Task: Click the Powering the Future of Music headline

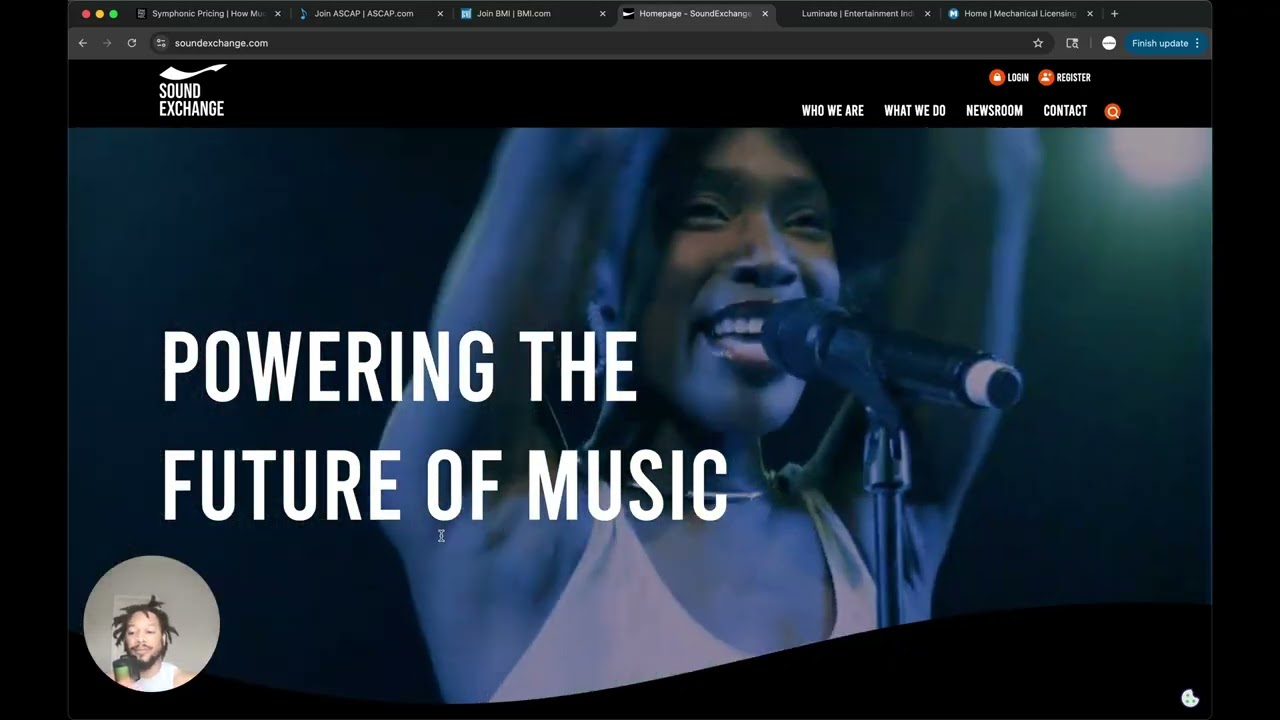Action: 445,427
